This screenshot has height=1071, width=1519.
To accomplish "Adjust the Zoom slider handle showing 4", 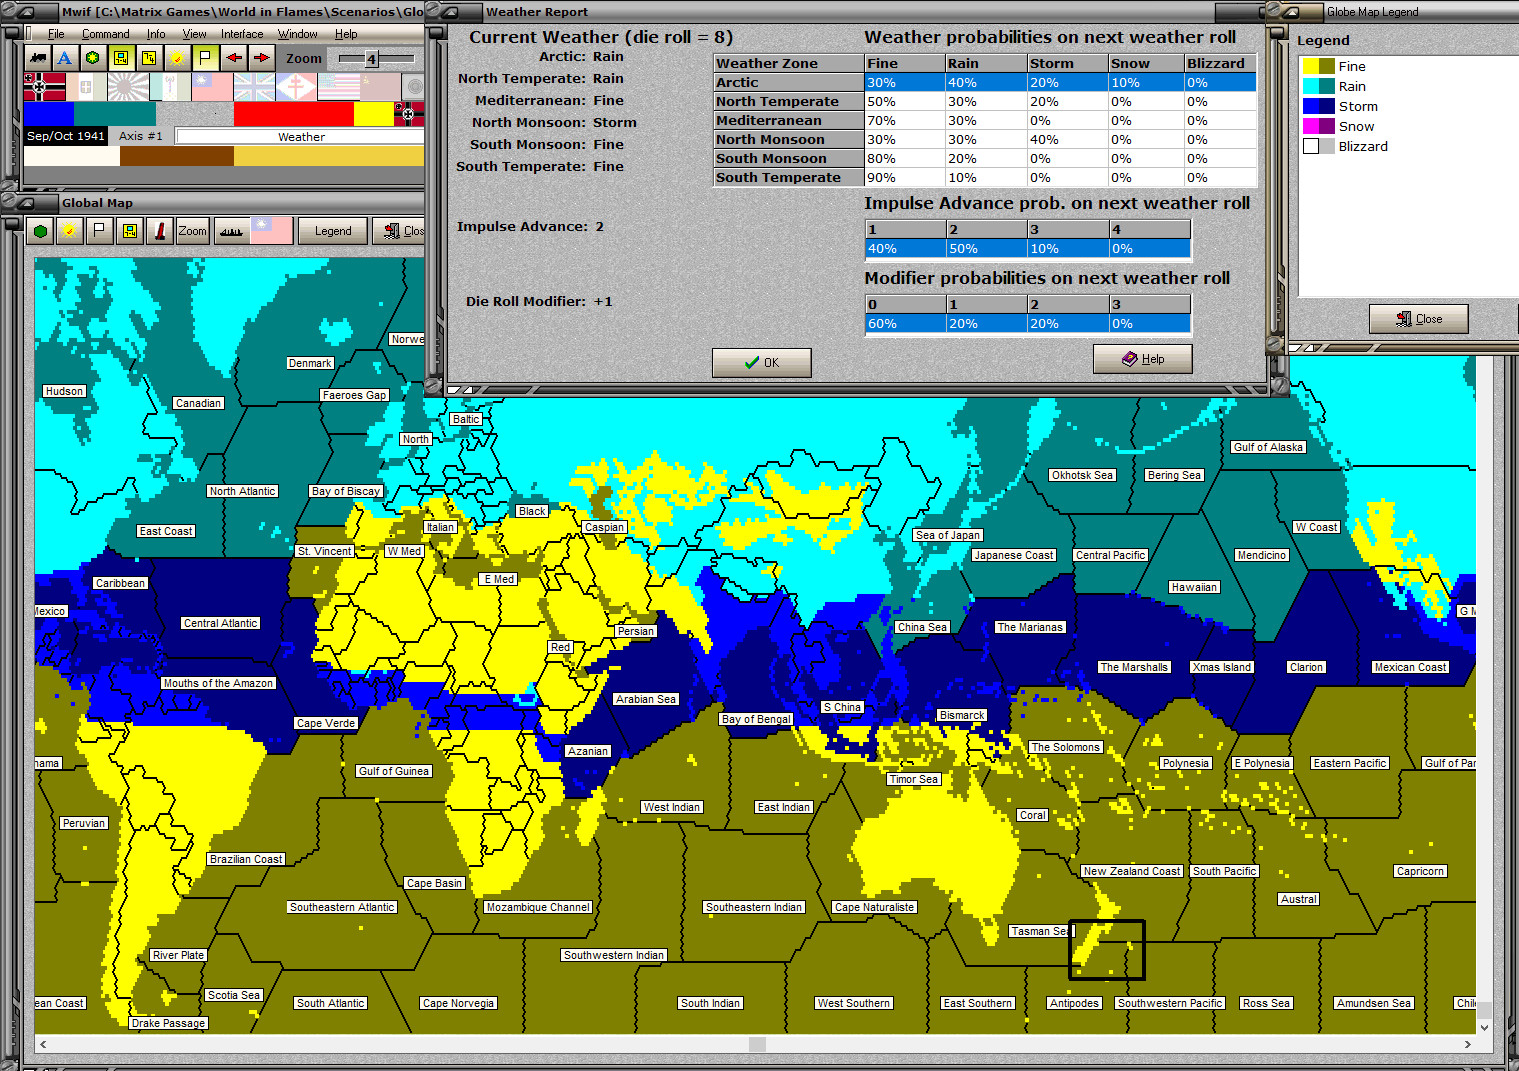I will coord(371,59).
